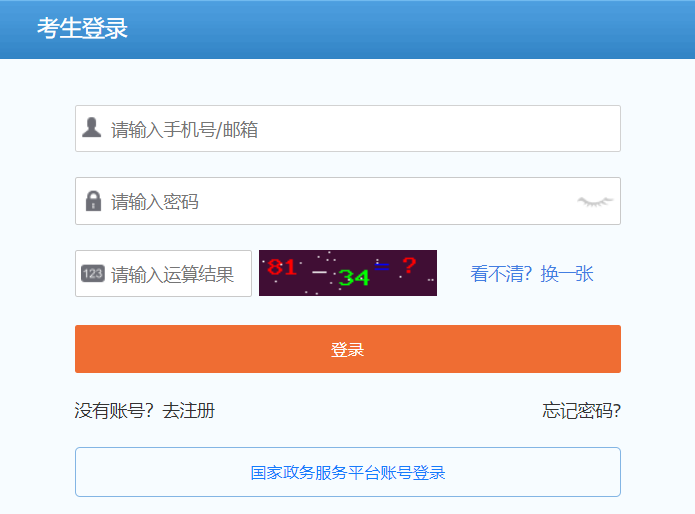The width and height of the screenshot is (695, 514).
Task: Show password using the closed-eye icon
Action: pos(594,202)
